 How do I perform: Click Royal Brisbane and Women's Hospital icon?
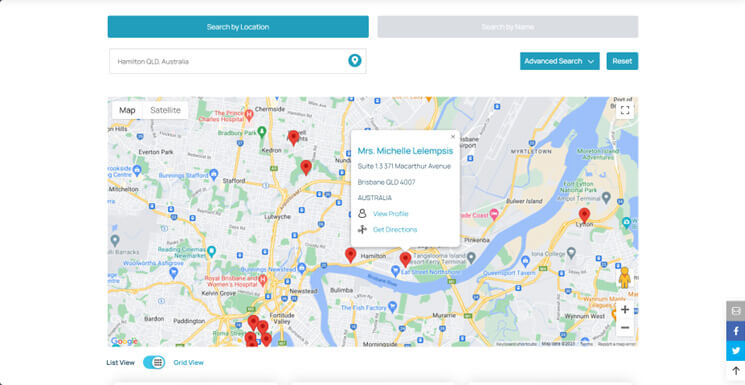pos(263,280)
